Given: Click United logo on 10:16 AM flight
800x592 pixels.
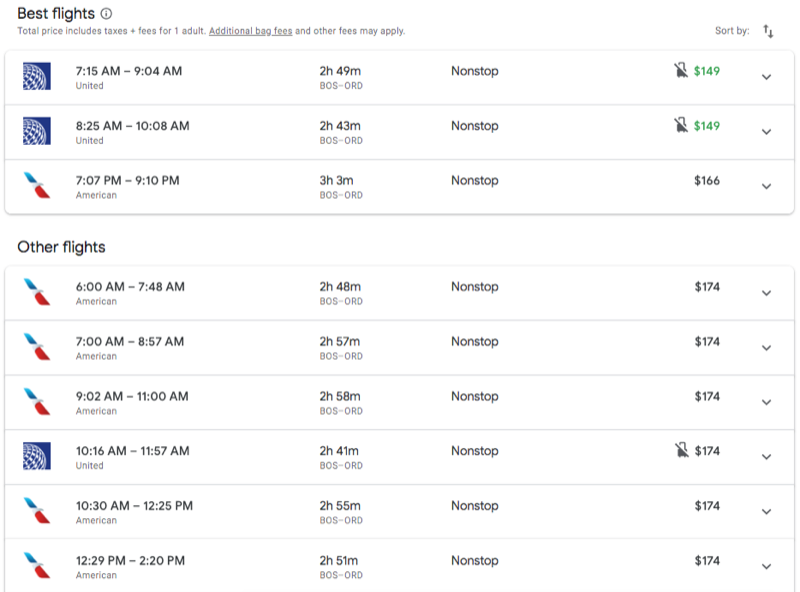Looking at the screenshot, I should pos(37,456).
